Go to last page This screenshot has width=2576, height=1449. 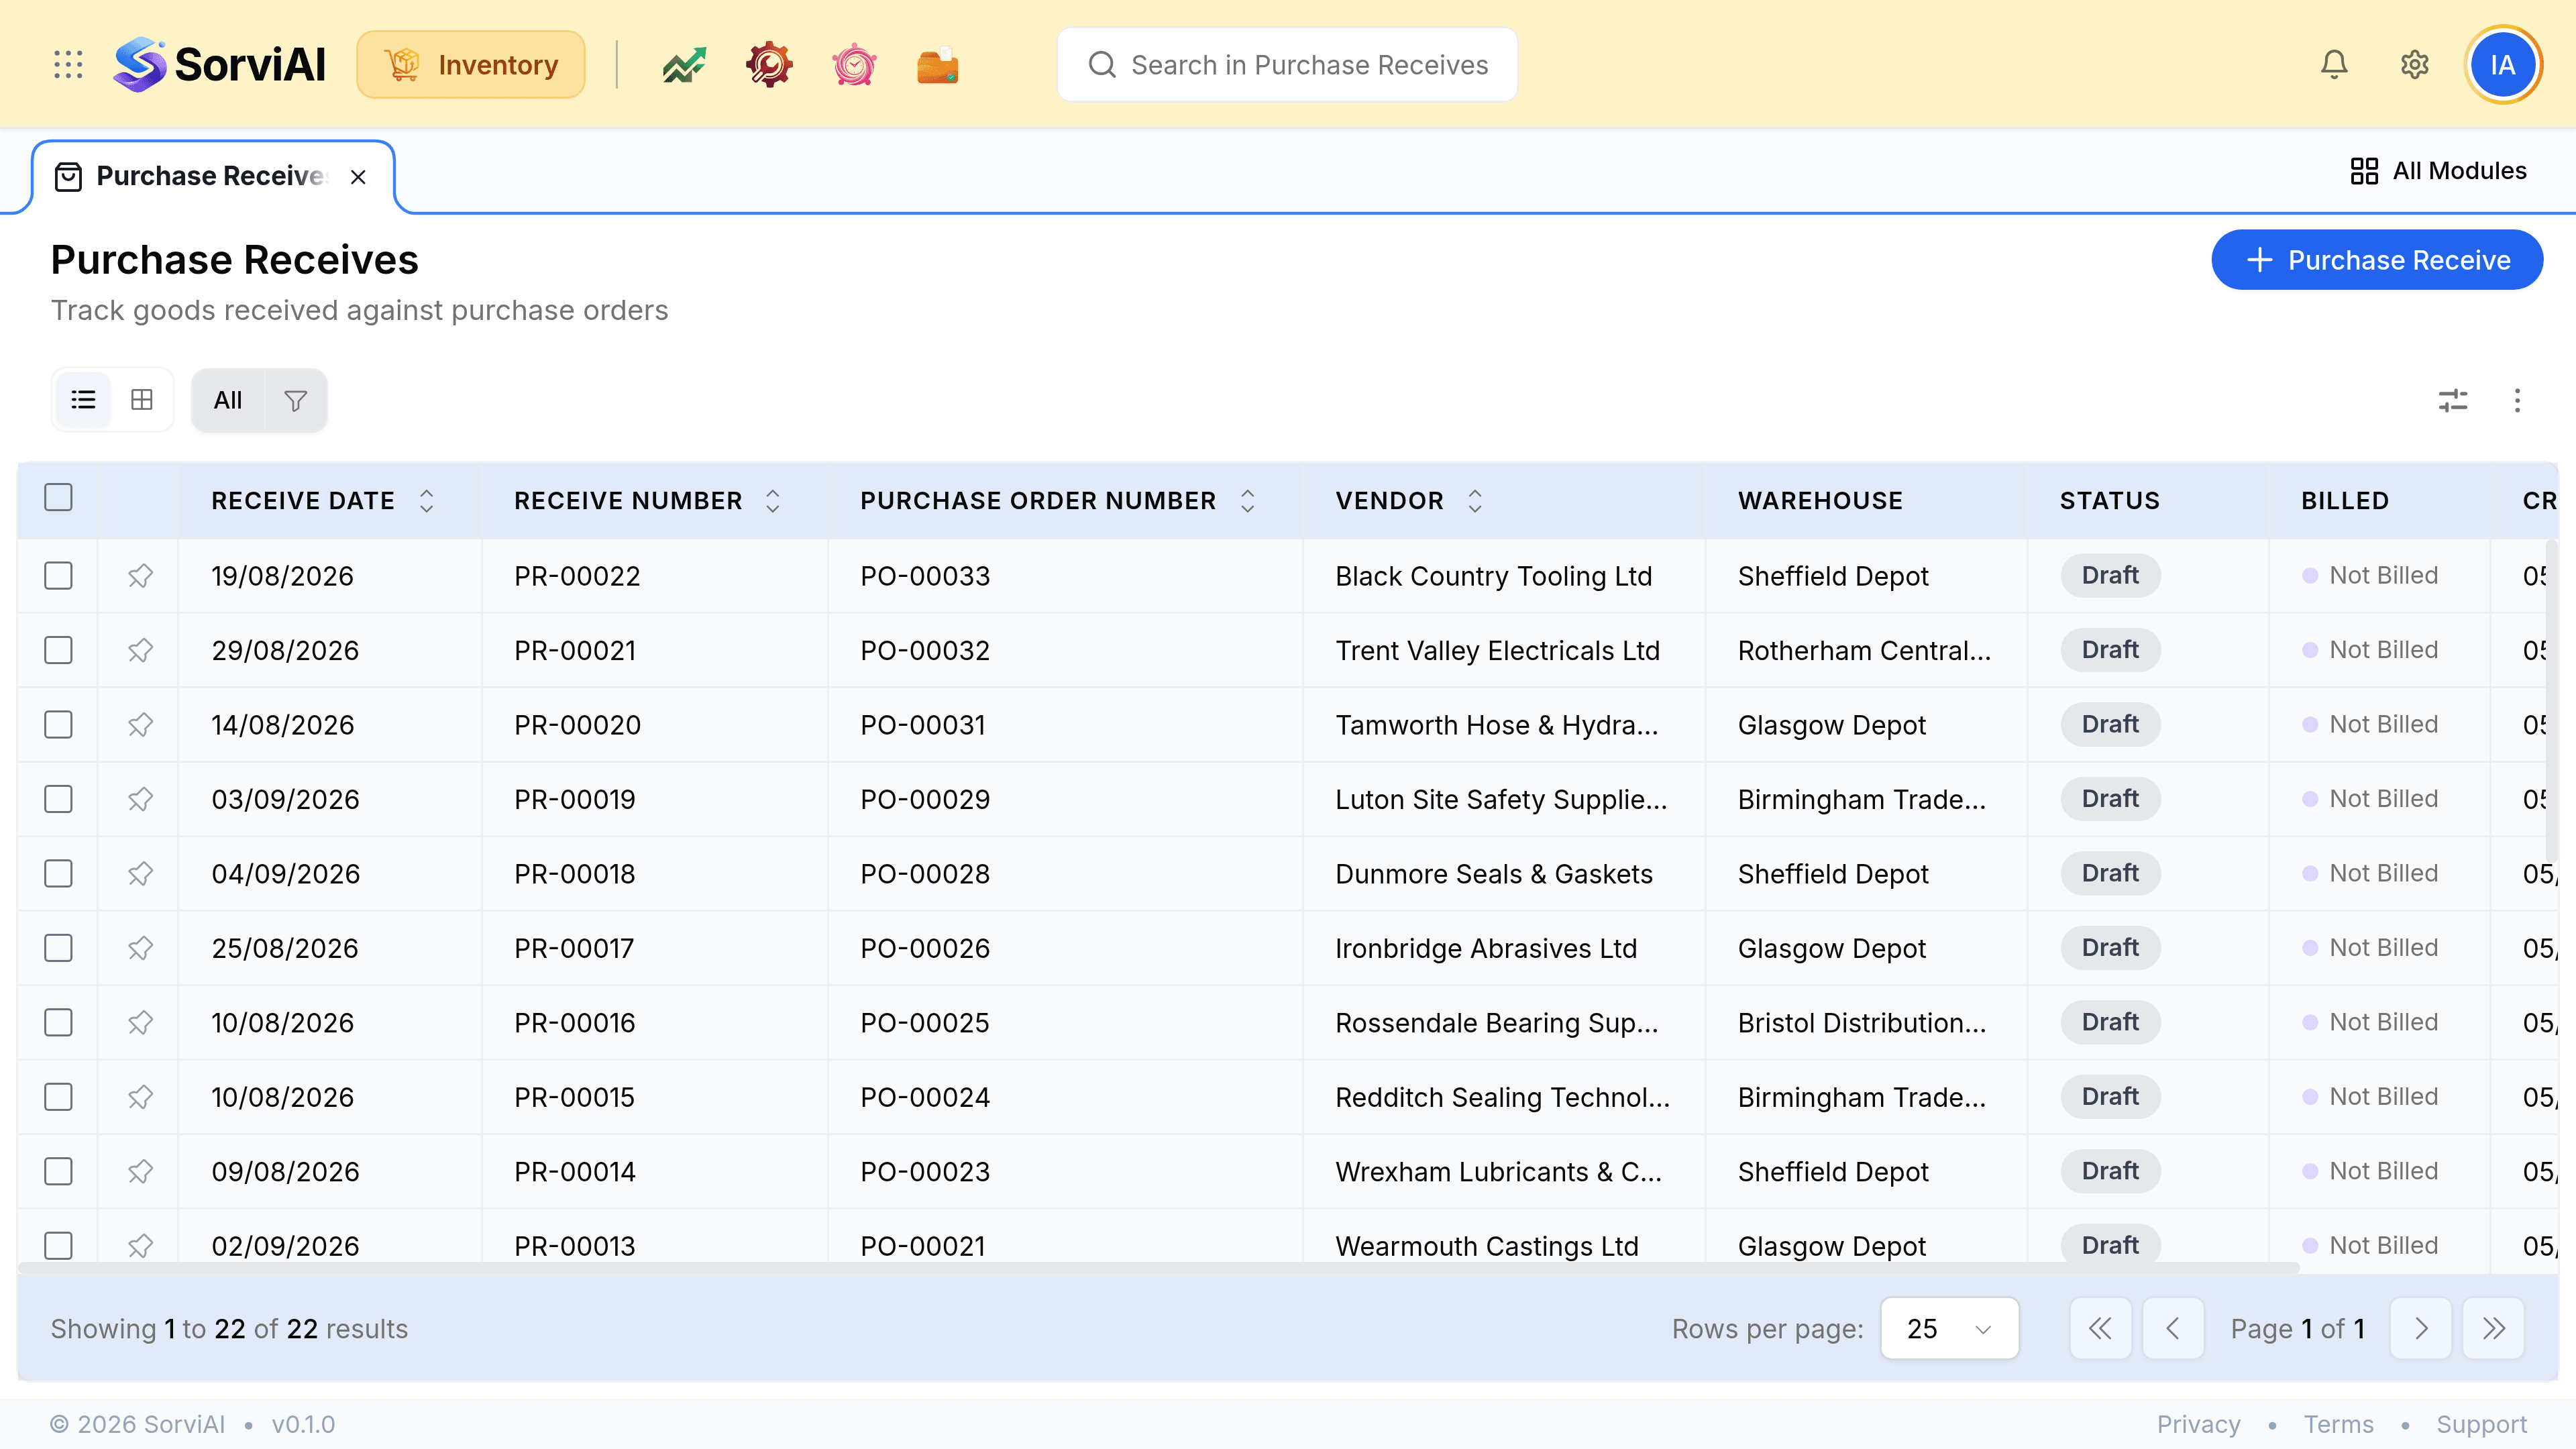(x=2494, y=1329)
